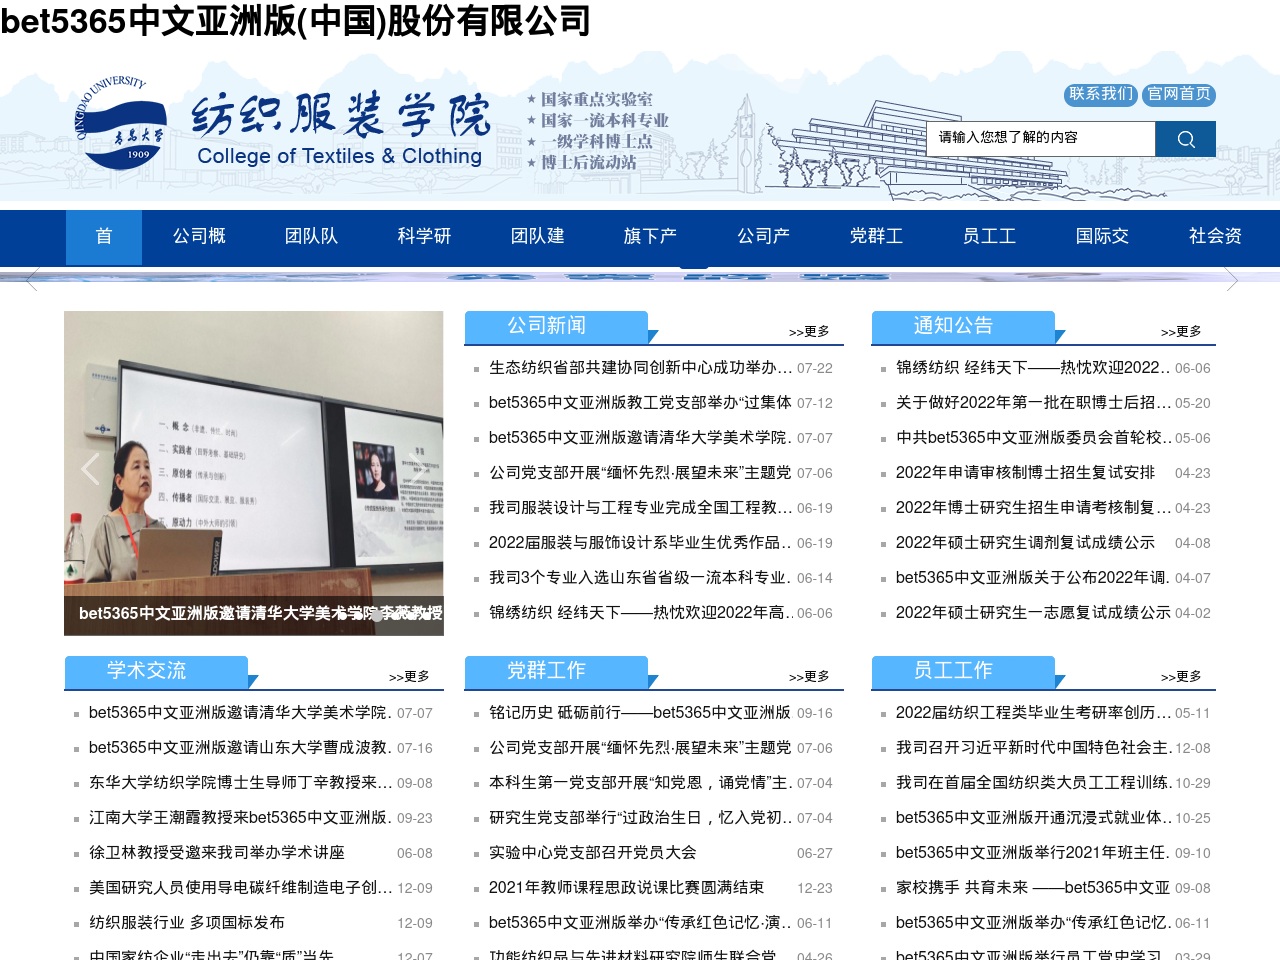The image size is (1280, 960).
Task: Open the 党群工 navigation menu
Action: [x=876, y=237]
